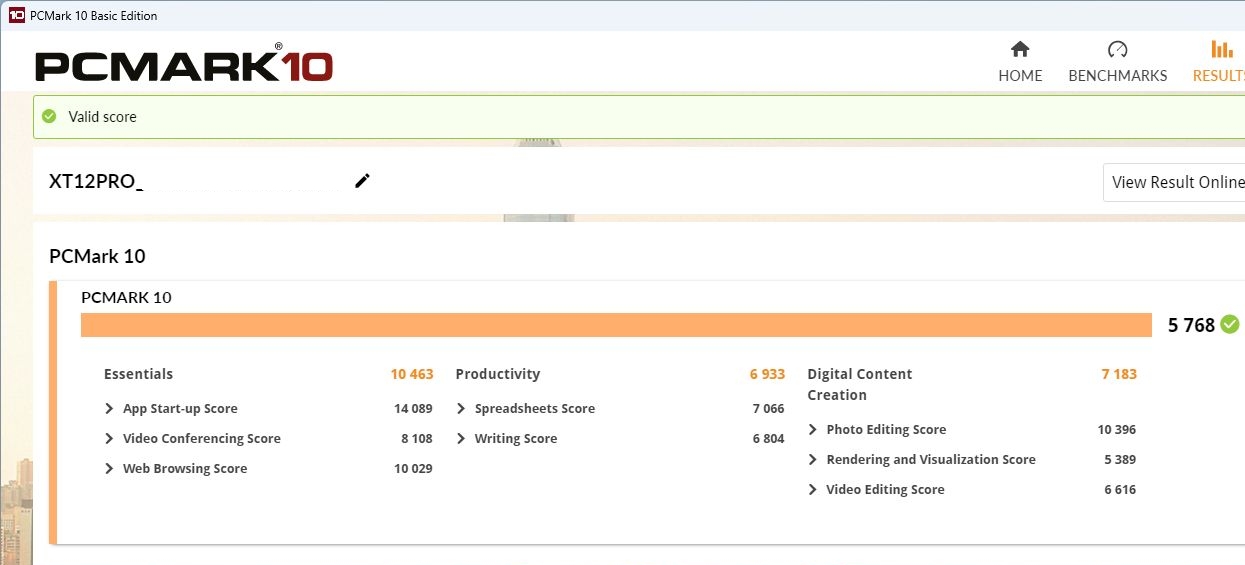
Task: Click the XT12PRO_ result name
Action: pyautogui.click(x=96, y=181)
